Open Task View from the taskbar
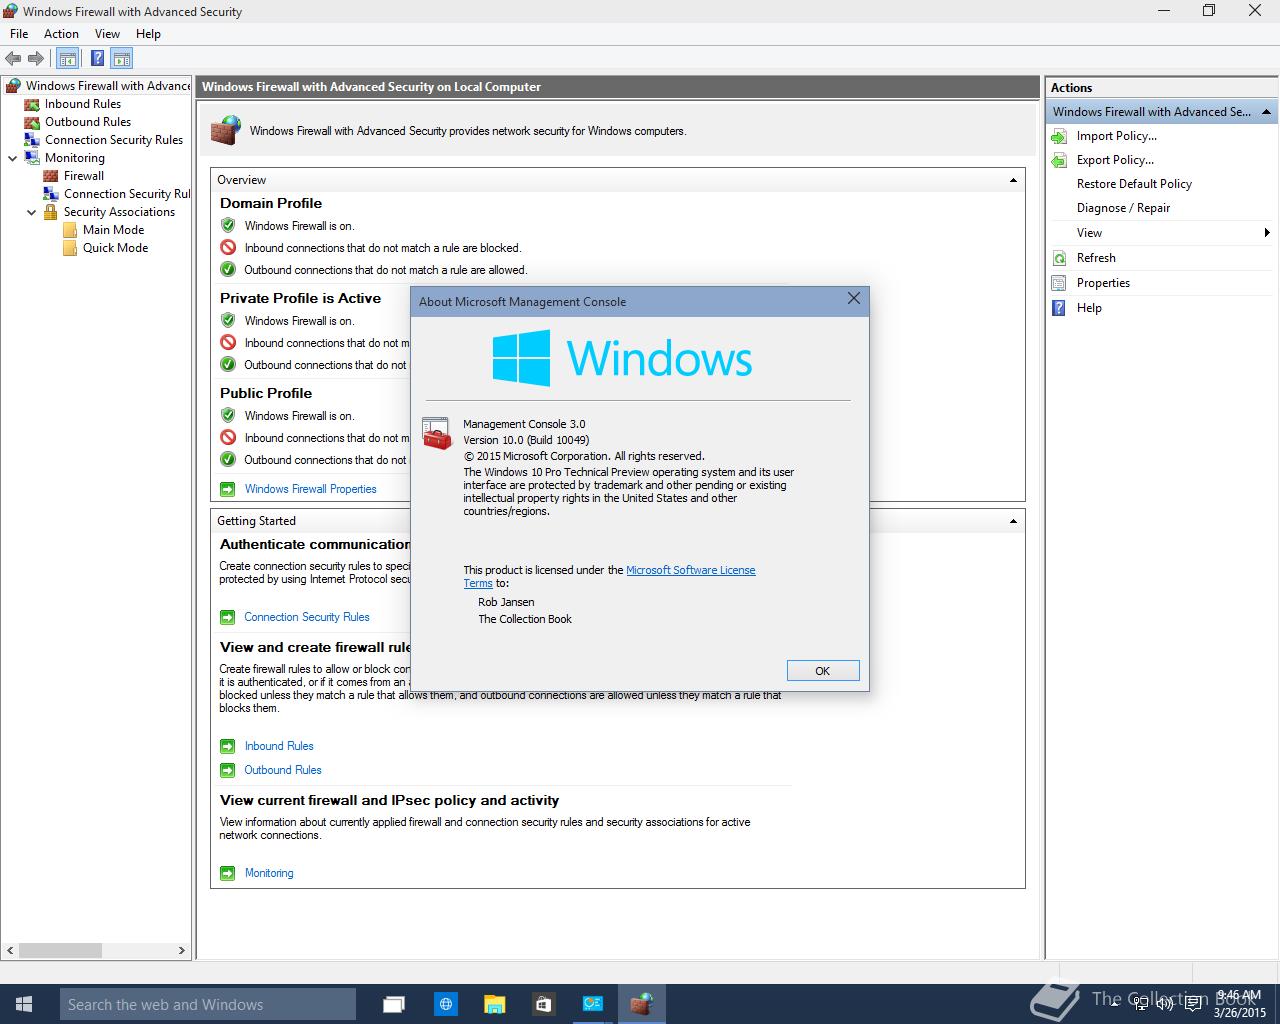Screen dimensions: 1280x1024 click(x=394, y=1004)
